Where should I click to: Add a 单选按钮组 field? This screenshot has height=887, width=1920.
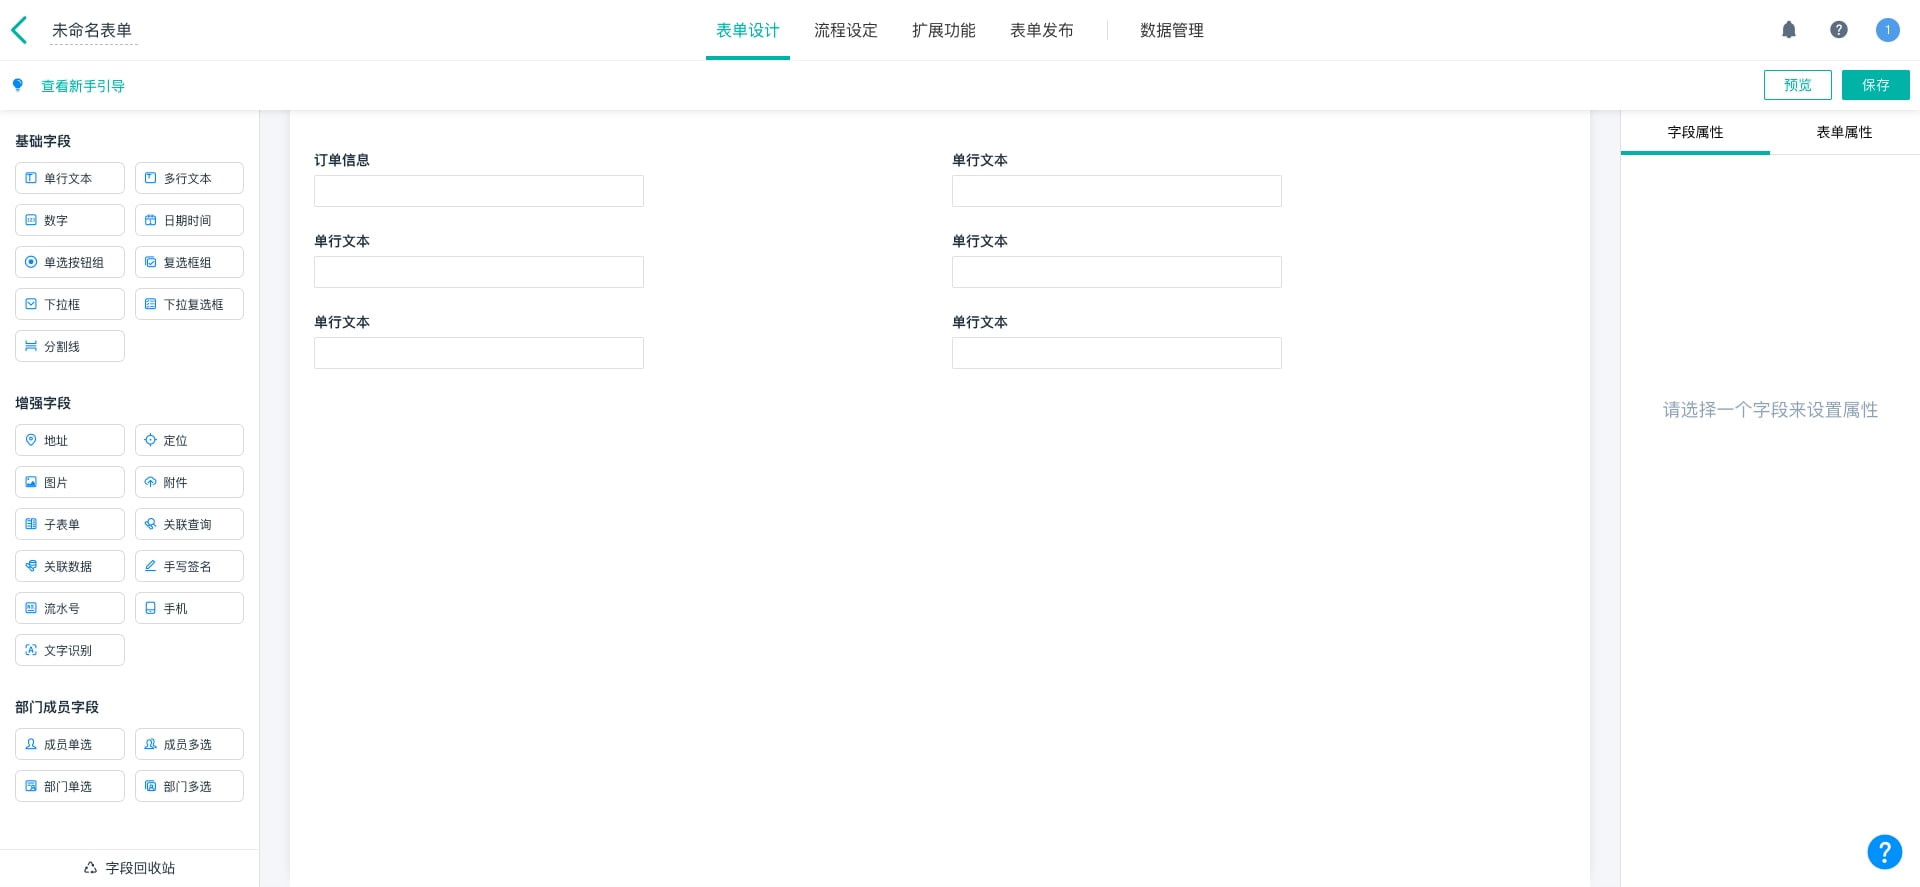pos(70,262)
